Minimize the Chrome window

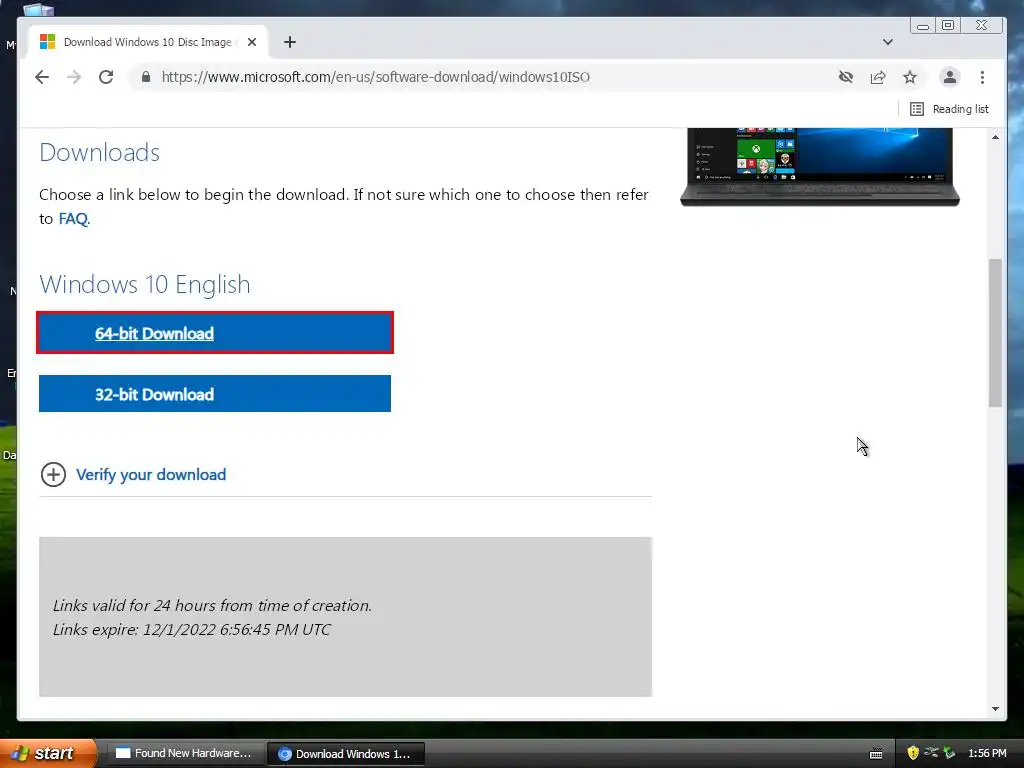point(923,25)
